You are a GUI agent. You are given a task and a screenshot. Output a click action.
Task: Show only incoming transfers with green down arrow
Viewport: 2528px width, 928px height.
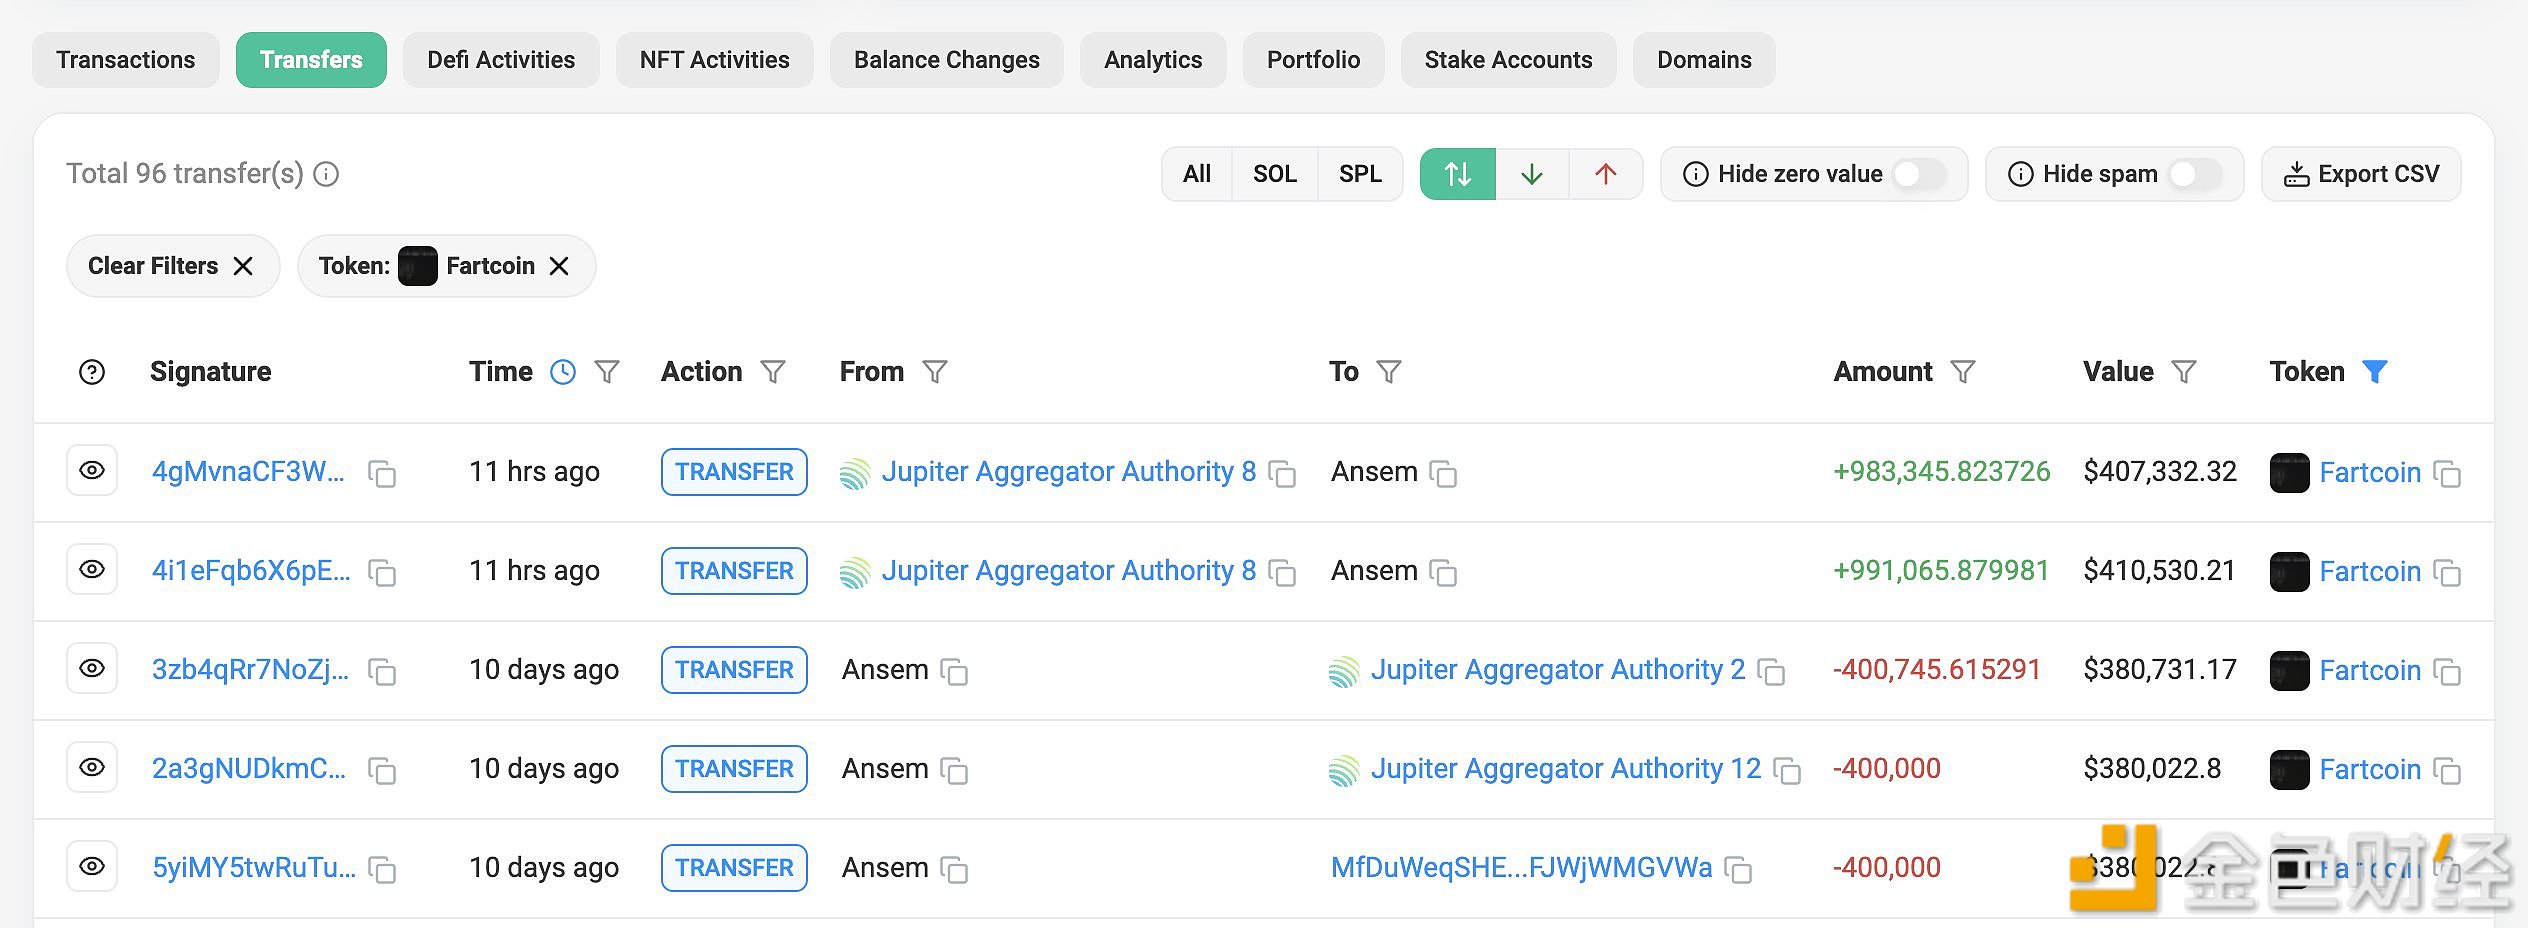(1531, 174)
